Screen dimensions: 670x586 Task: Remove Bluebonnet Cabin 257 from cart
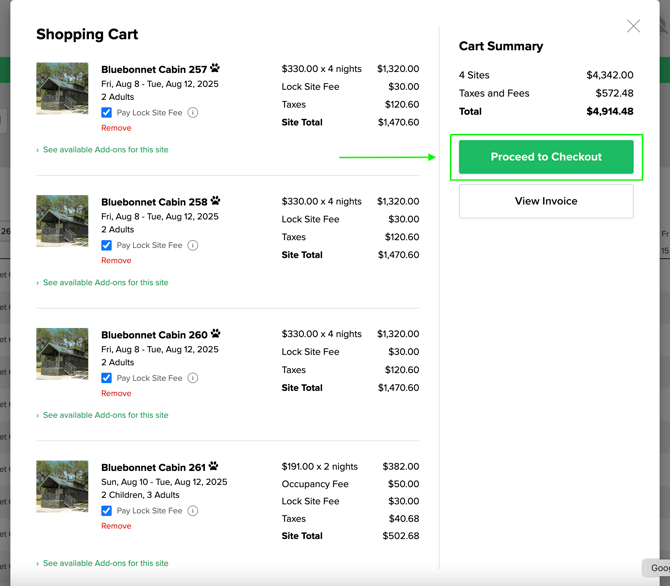click(x=116, y=128)
